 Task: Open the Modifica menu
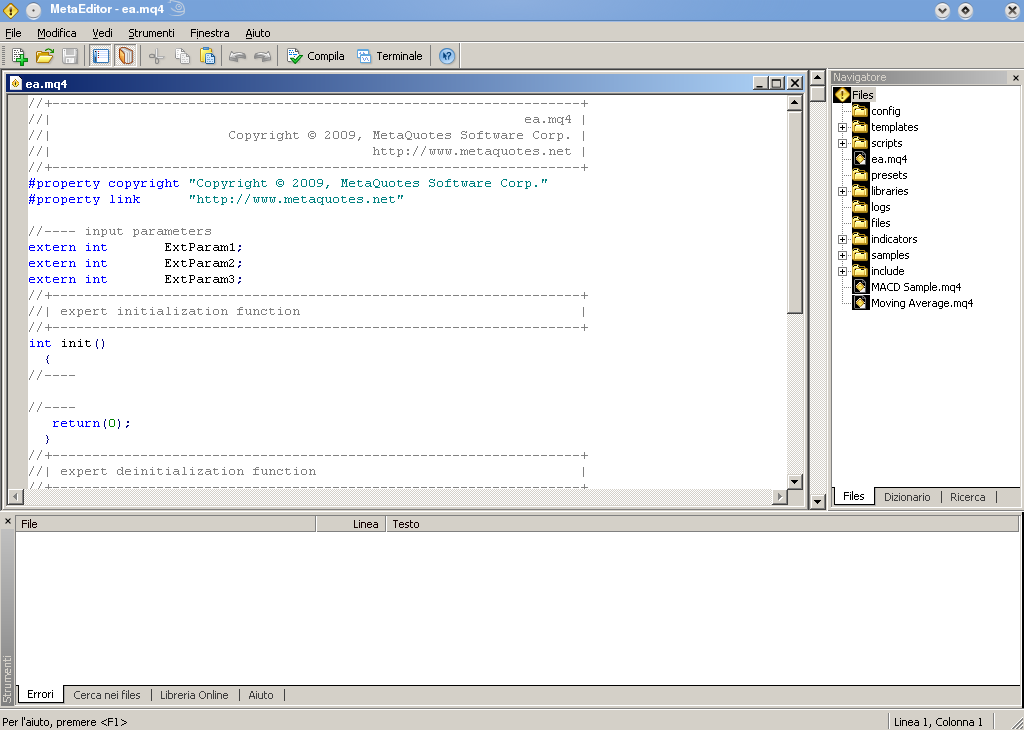pyautogui.click(x=57, y=33)
